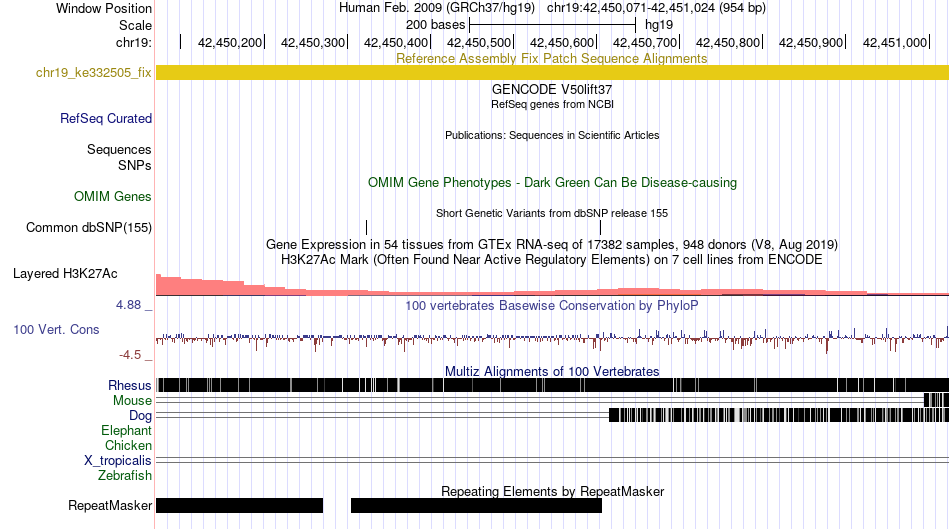Click the RefSeq genes from NCBI title
The width and height of the screenshot is (950, 529).
point(552,104)
